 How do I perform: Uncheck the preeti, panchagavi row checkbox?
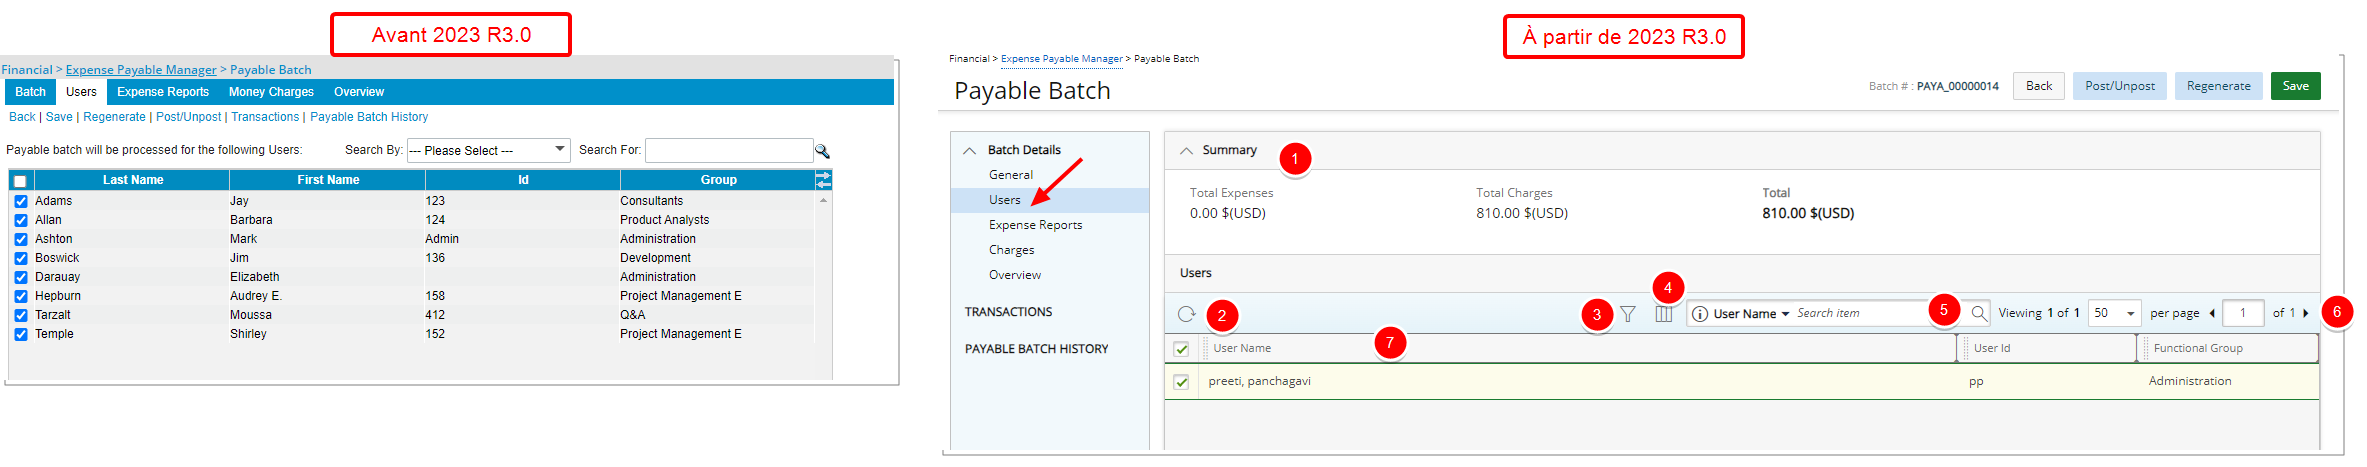coord(1181,382)
